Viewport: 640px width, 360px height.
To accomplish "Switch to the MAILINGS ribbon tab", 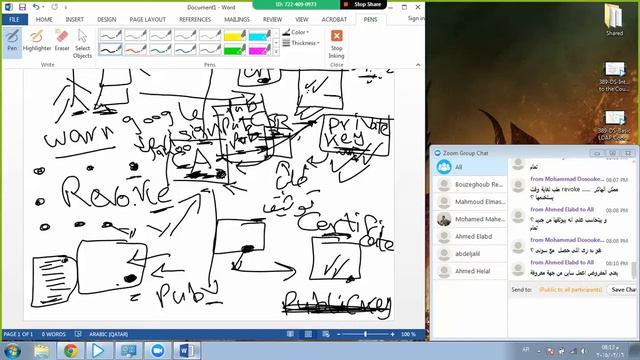I will click(x=237, y=19).
